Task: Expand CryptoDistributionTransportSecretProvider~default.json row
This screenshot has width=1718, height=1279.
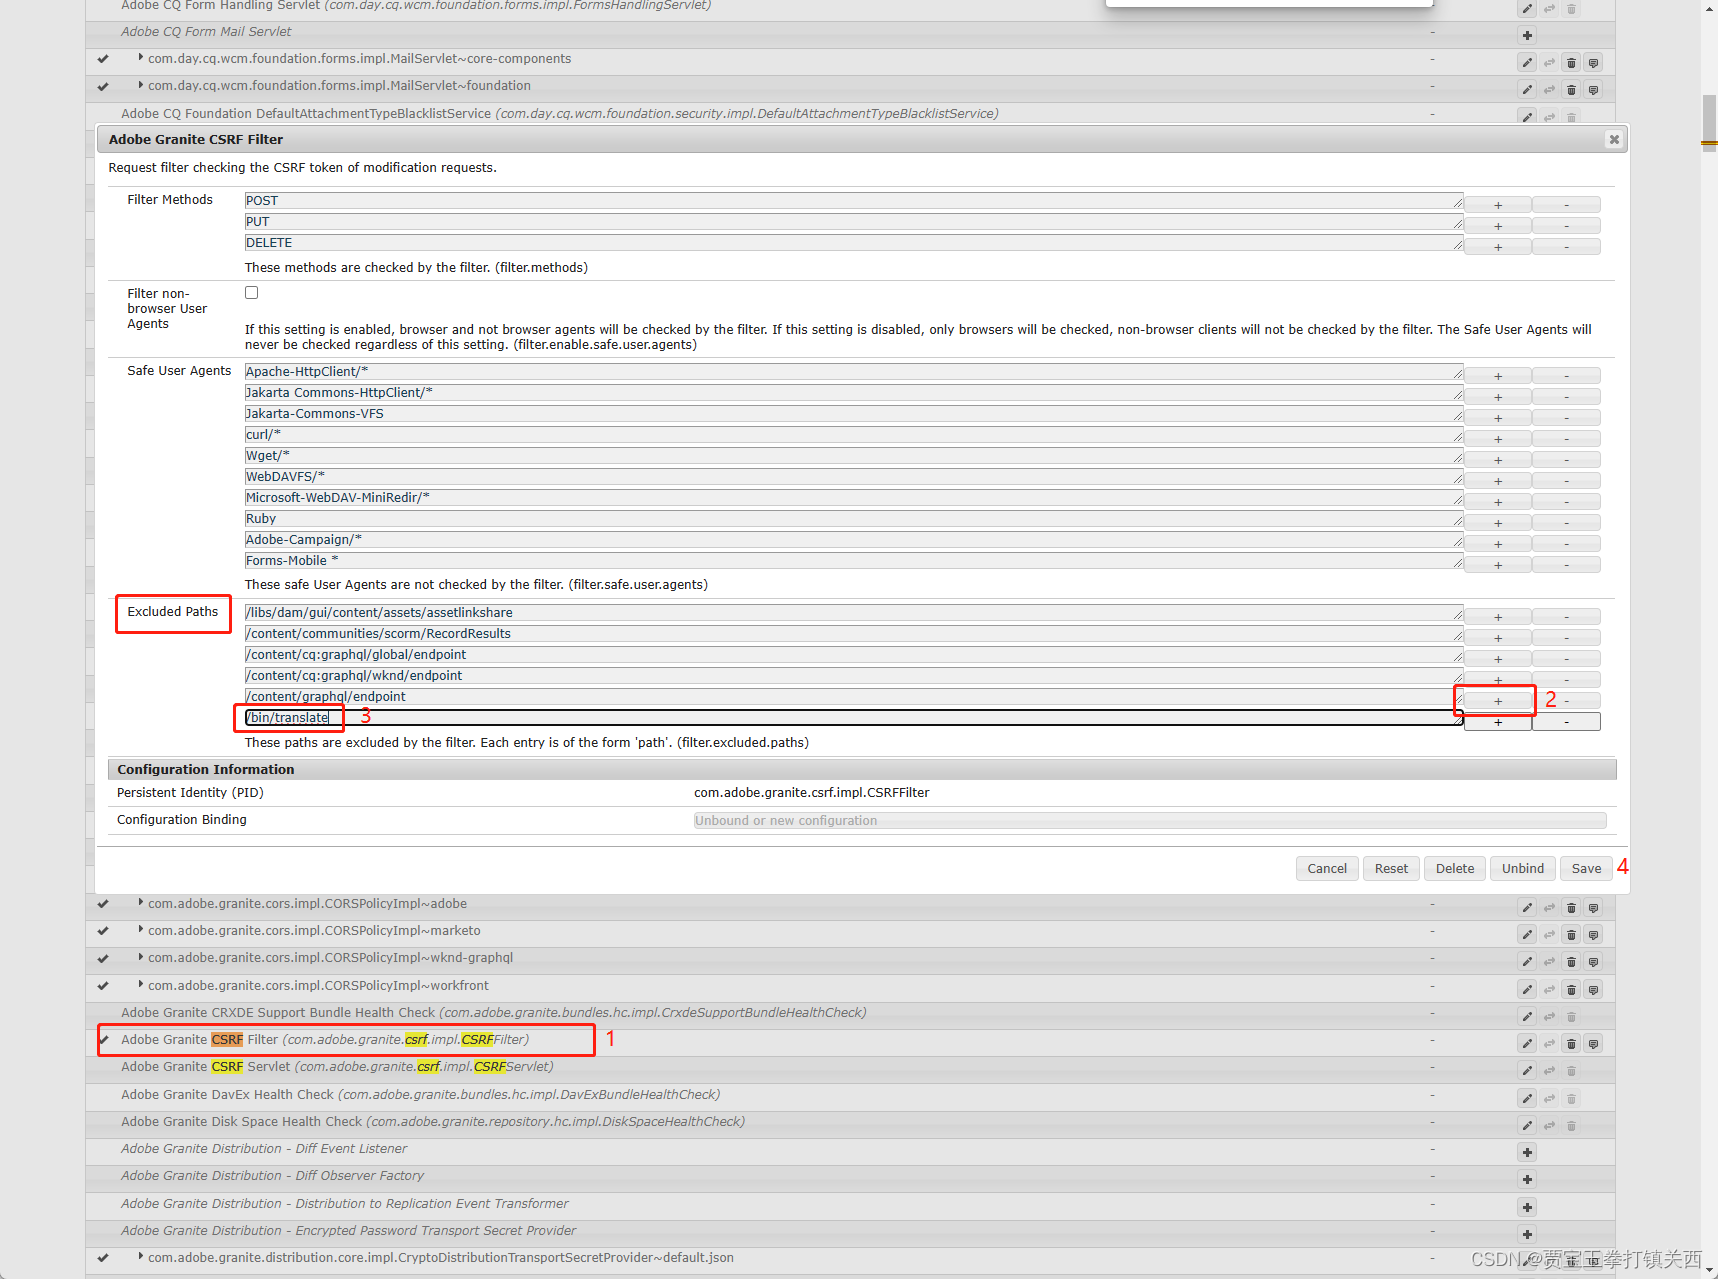Action: pyautogui.click(x=141, y=1257)
